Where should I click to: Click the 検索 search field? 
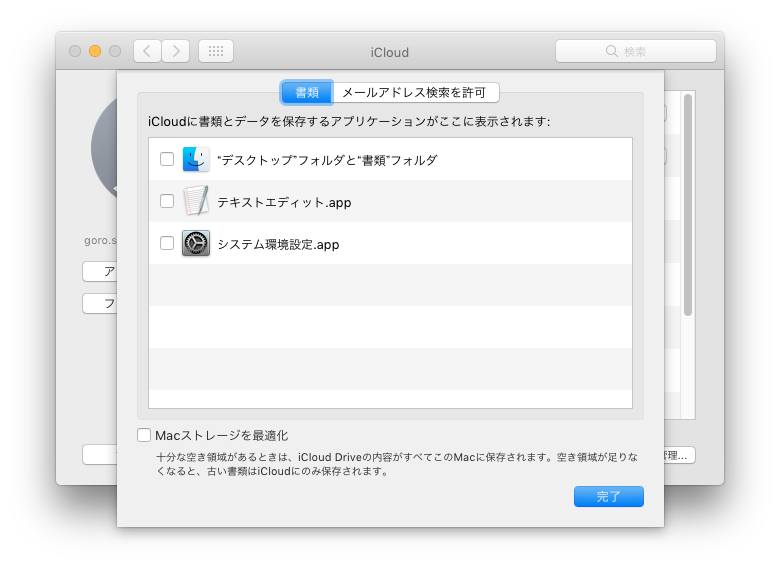(x=636, y=51)
